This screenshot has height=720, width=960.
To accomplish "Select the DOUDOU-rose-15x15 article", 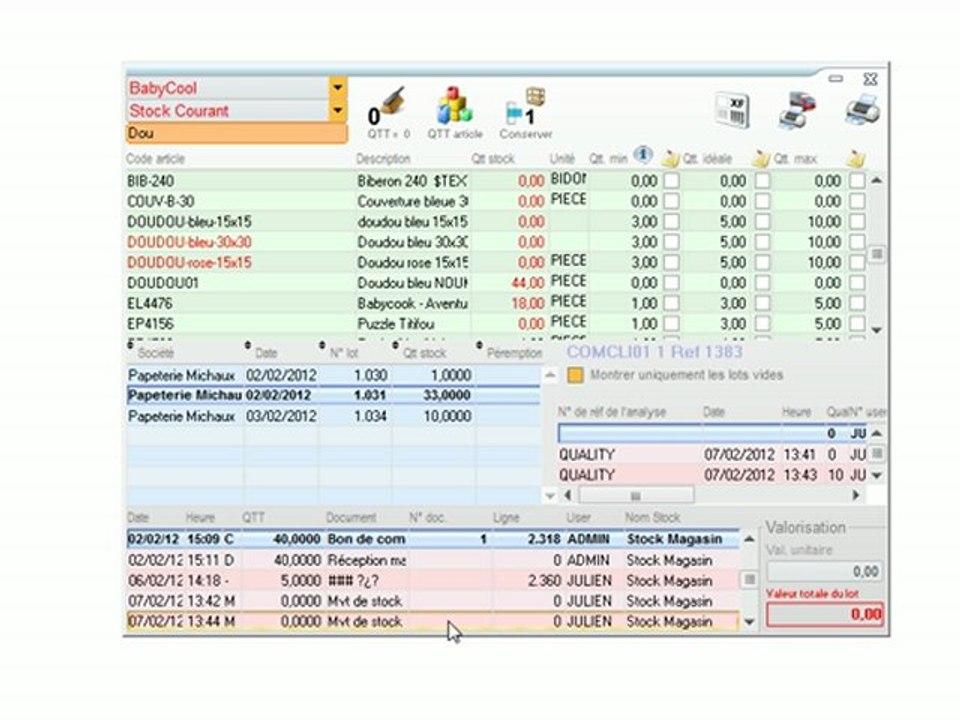I will coord(497,262).
